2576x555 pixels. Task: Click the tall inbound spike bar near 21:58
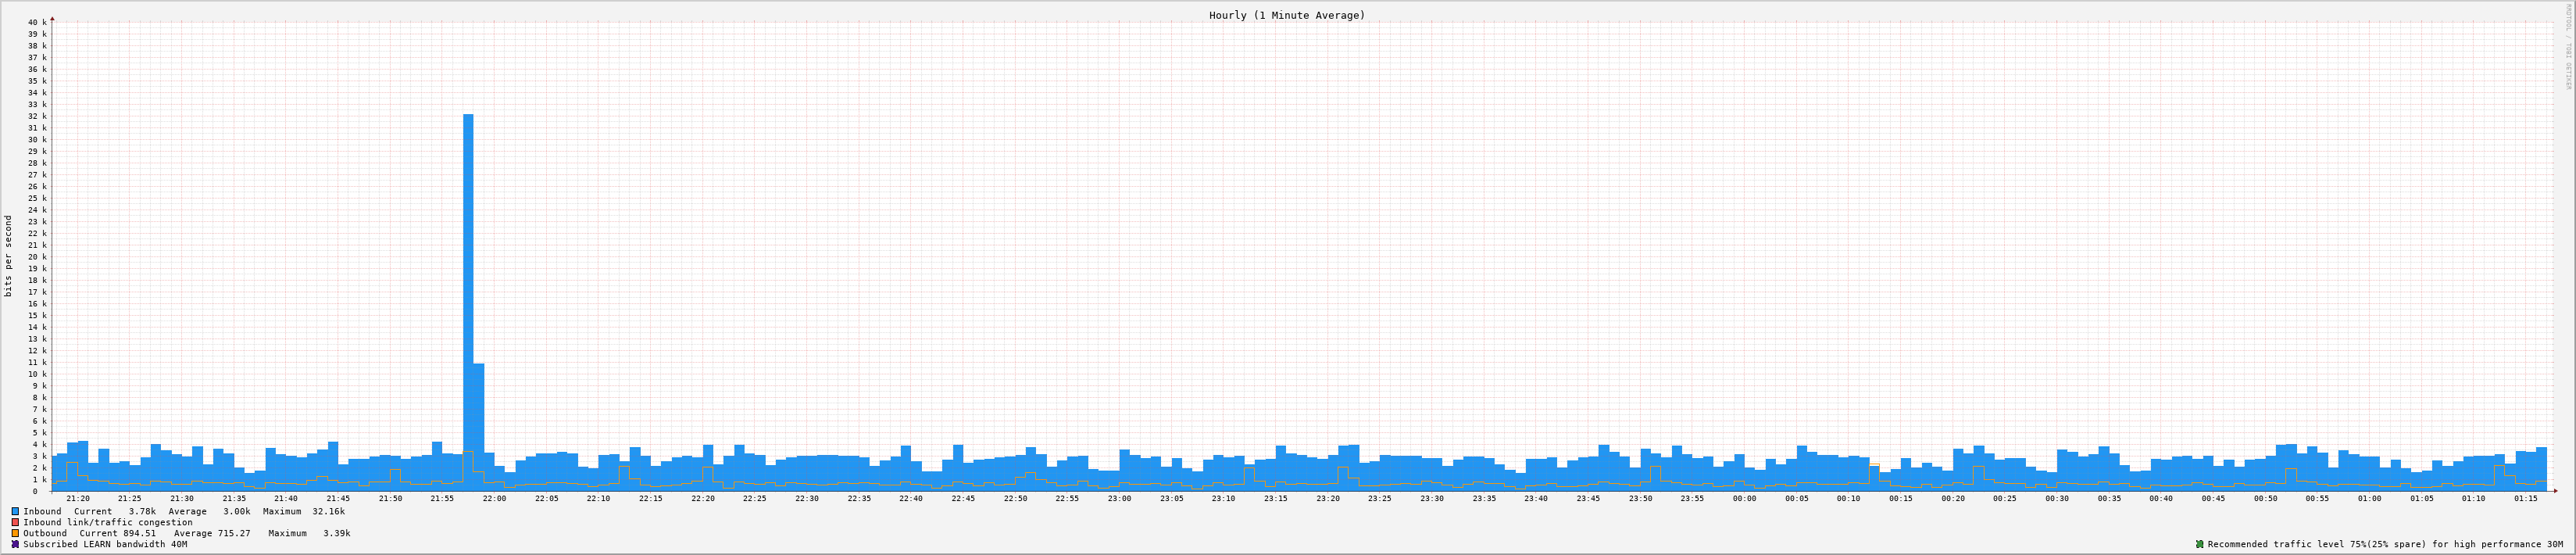468,300
